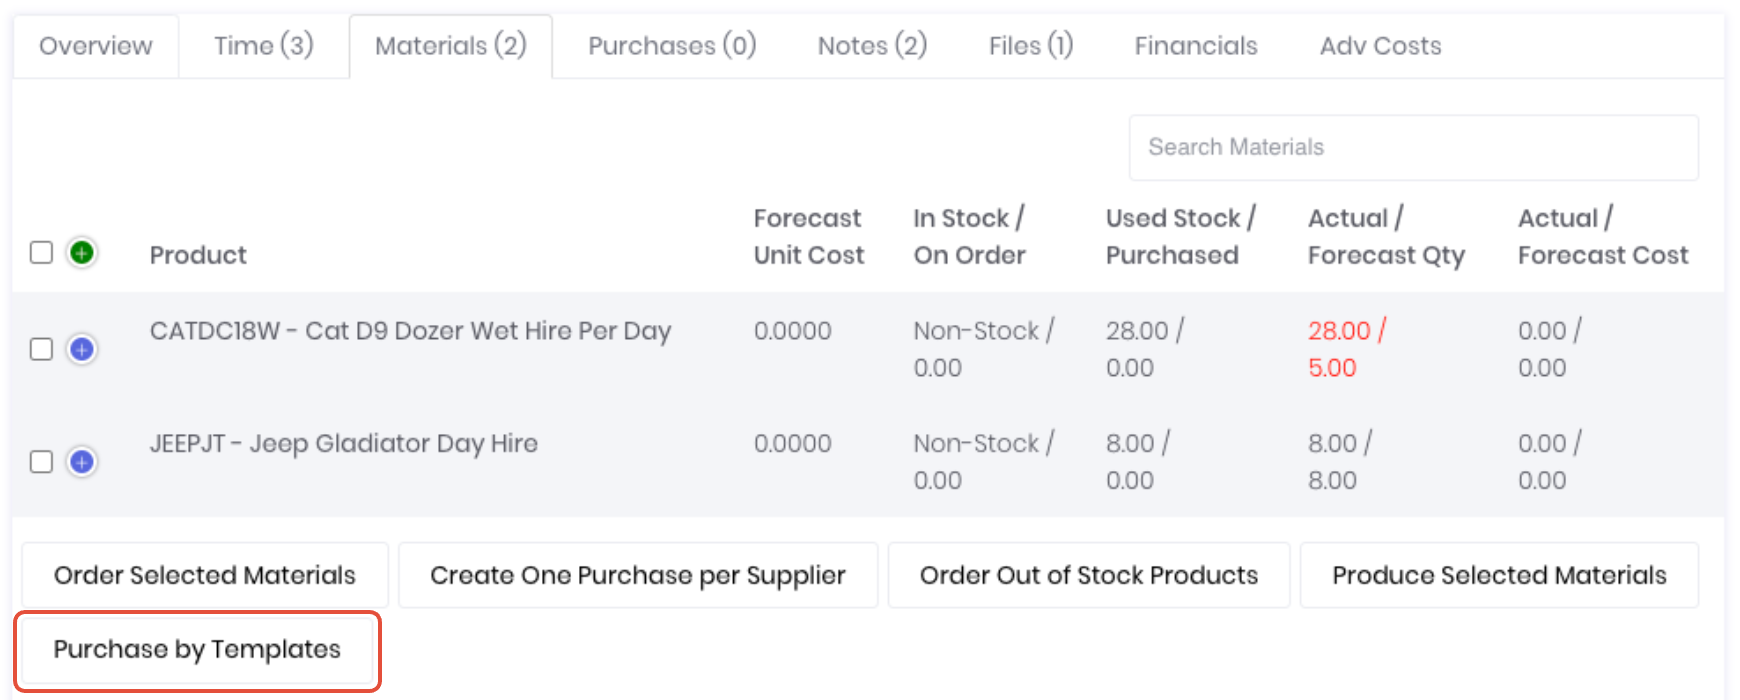Viewport: 1740px width, 700px height.
Task: Click blue plus icon for Cat D9 Dozer
Action: coord(82,349)
